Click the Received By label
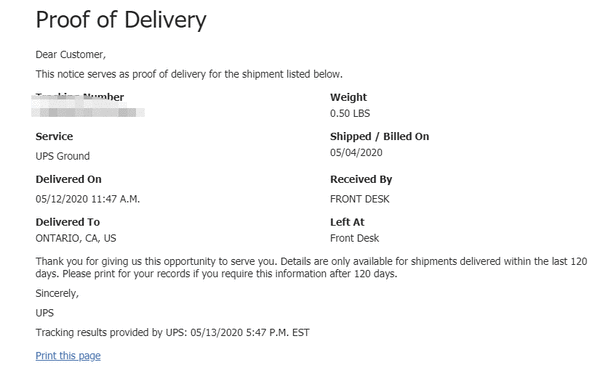The width and height of the screenshot is (600, 389). 361,179
